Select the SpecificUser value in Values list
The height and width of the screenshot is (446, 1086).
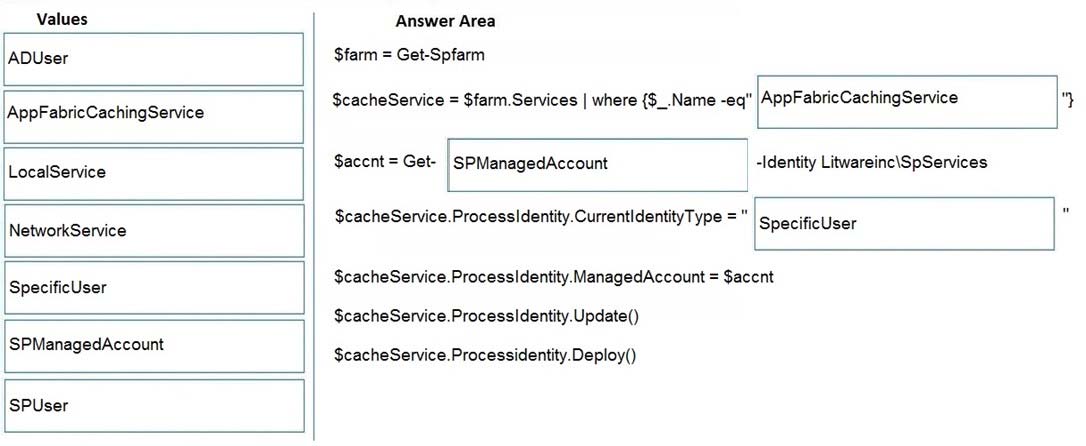pos(153,287)
